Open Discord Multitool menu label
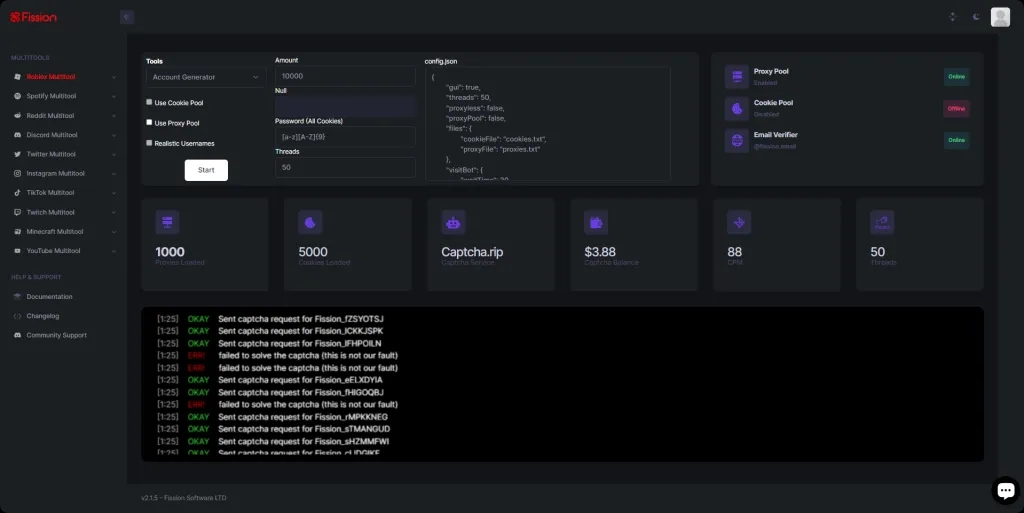The height and width of the screenshot is (513, 1024). 52,135
